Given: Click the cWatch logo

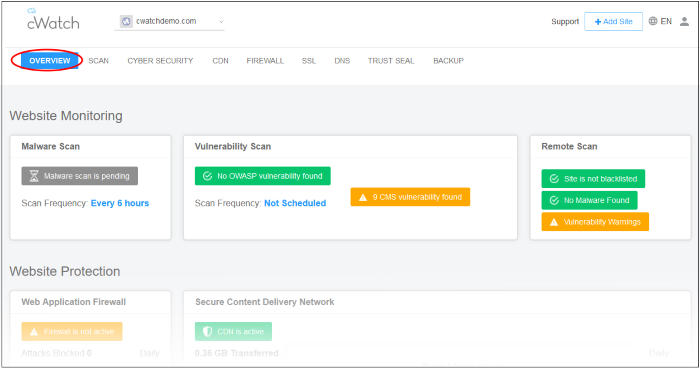Looking at the screenshot, I should tap(53, 20).
